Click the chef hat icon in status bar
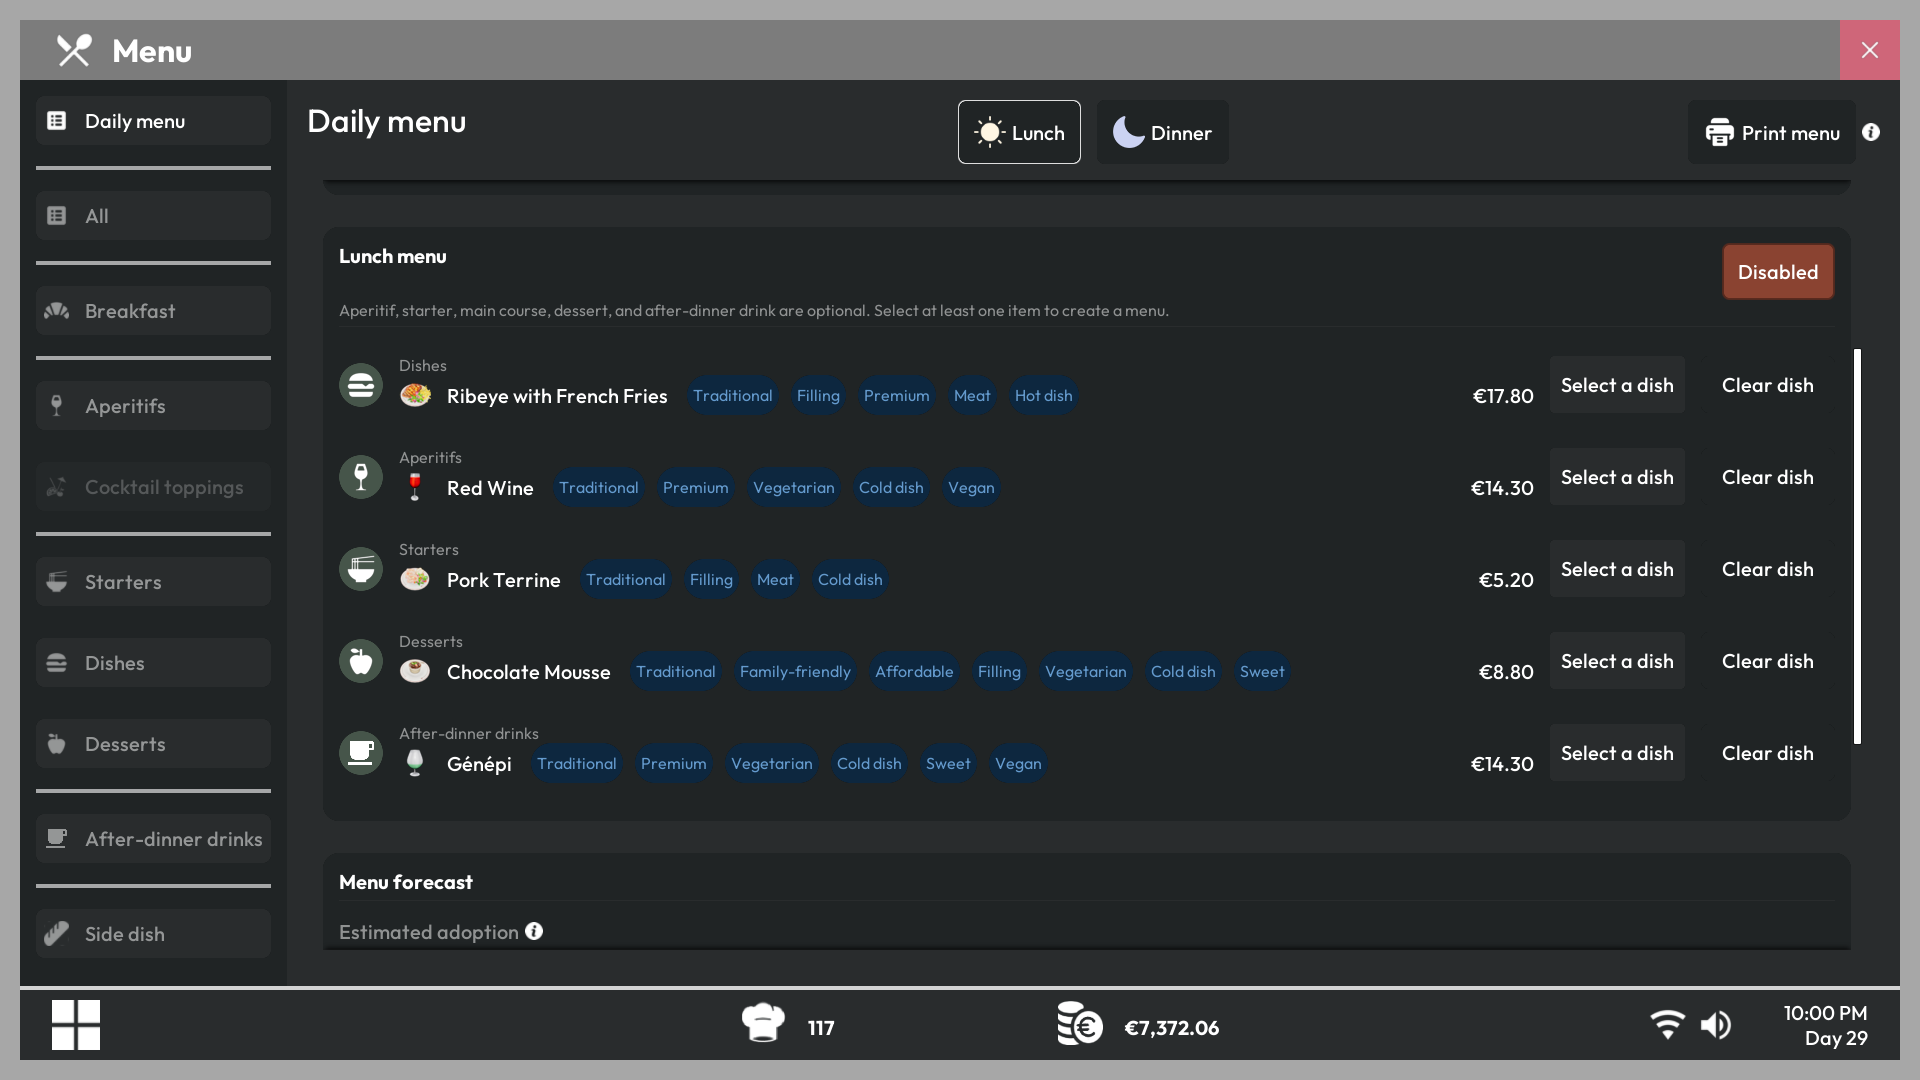1920x1080 pixels. (x=763, y=1023)
